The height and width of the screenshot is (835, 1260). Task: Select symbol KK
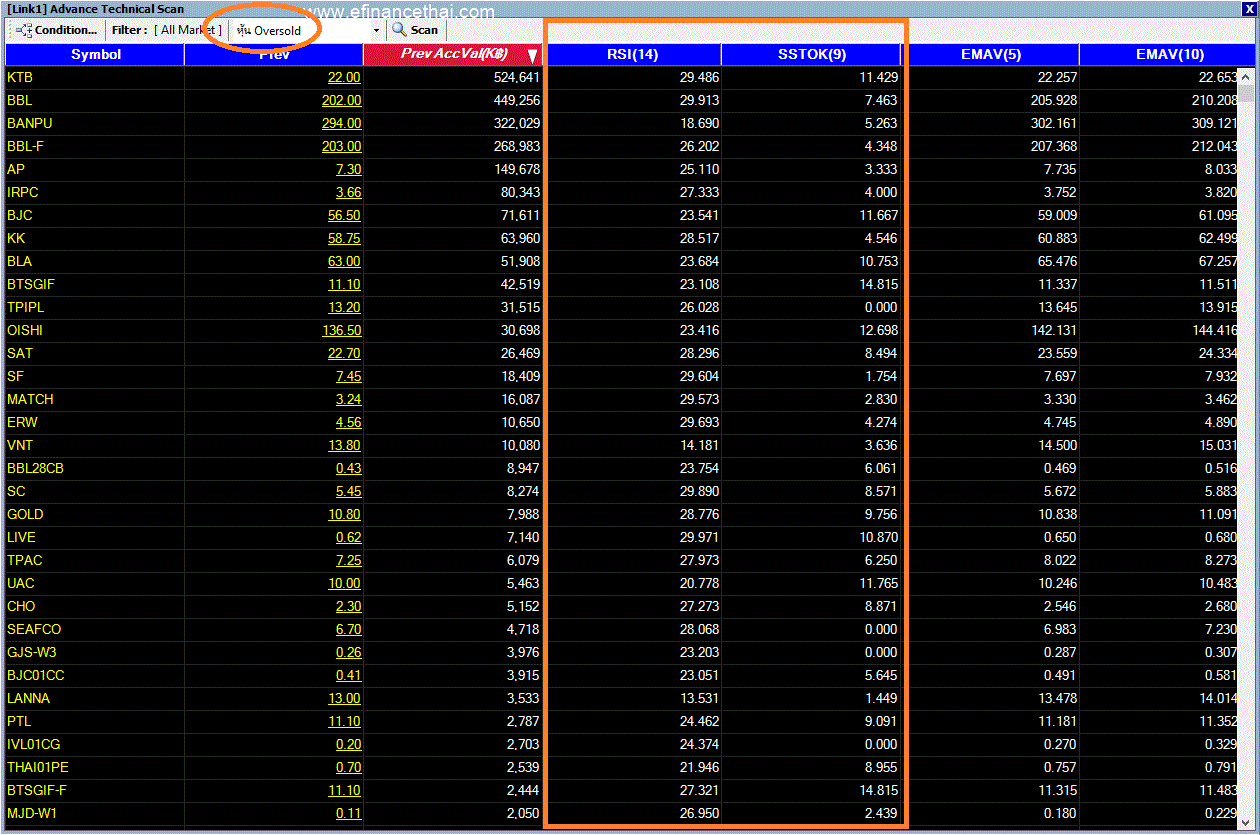[x=16, y=238]
